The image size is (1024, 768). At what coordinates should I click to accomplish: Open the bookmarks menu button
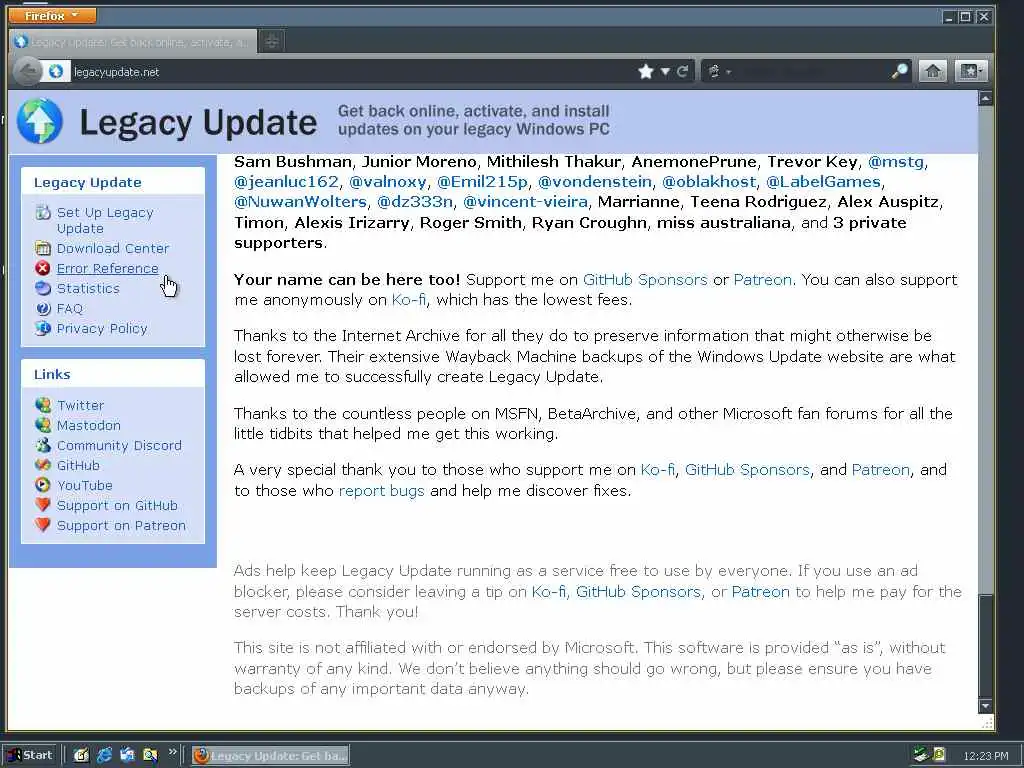970,71
